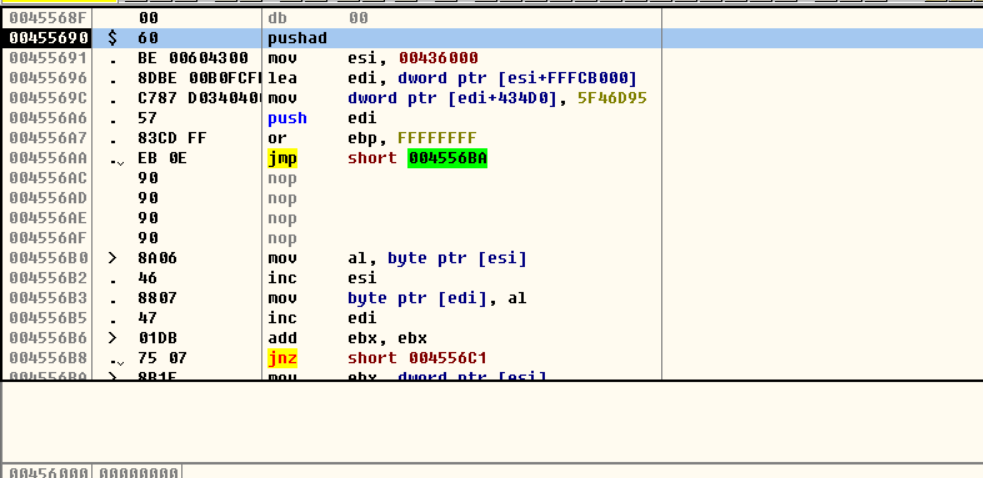This screenshot has height=478, width=983.
Task: Select hex bytes '8A06'
Action: tap(157, 258)
